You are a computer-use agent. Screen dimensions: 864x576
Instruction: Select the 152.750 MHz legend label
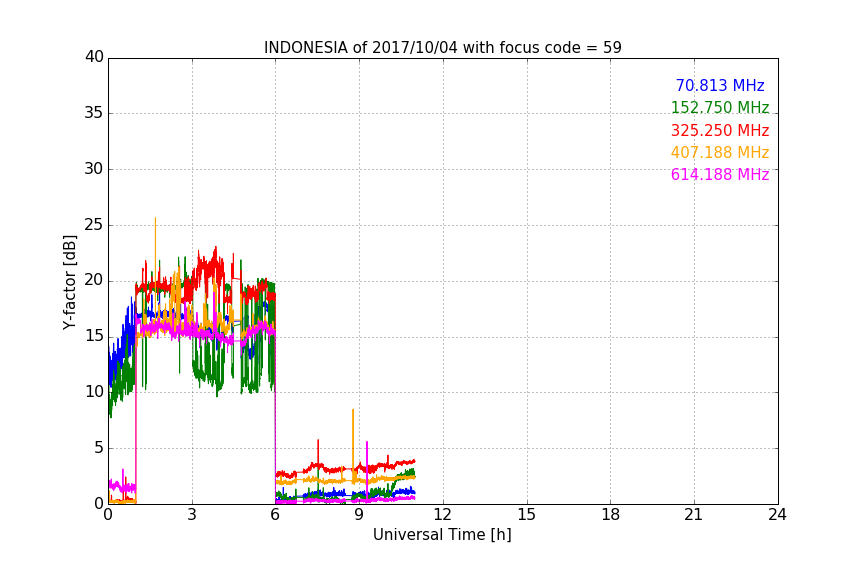(x=720, y=107)
